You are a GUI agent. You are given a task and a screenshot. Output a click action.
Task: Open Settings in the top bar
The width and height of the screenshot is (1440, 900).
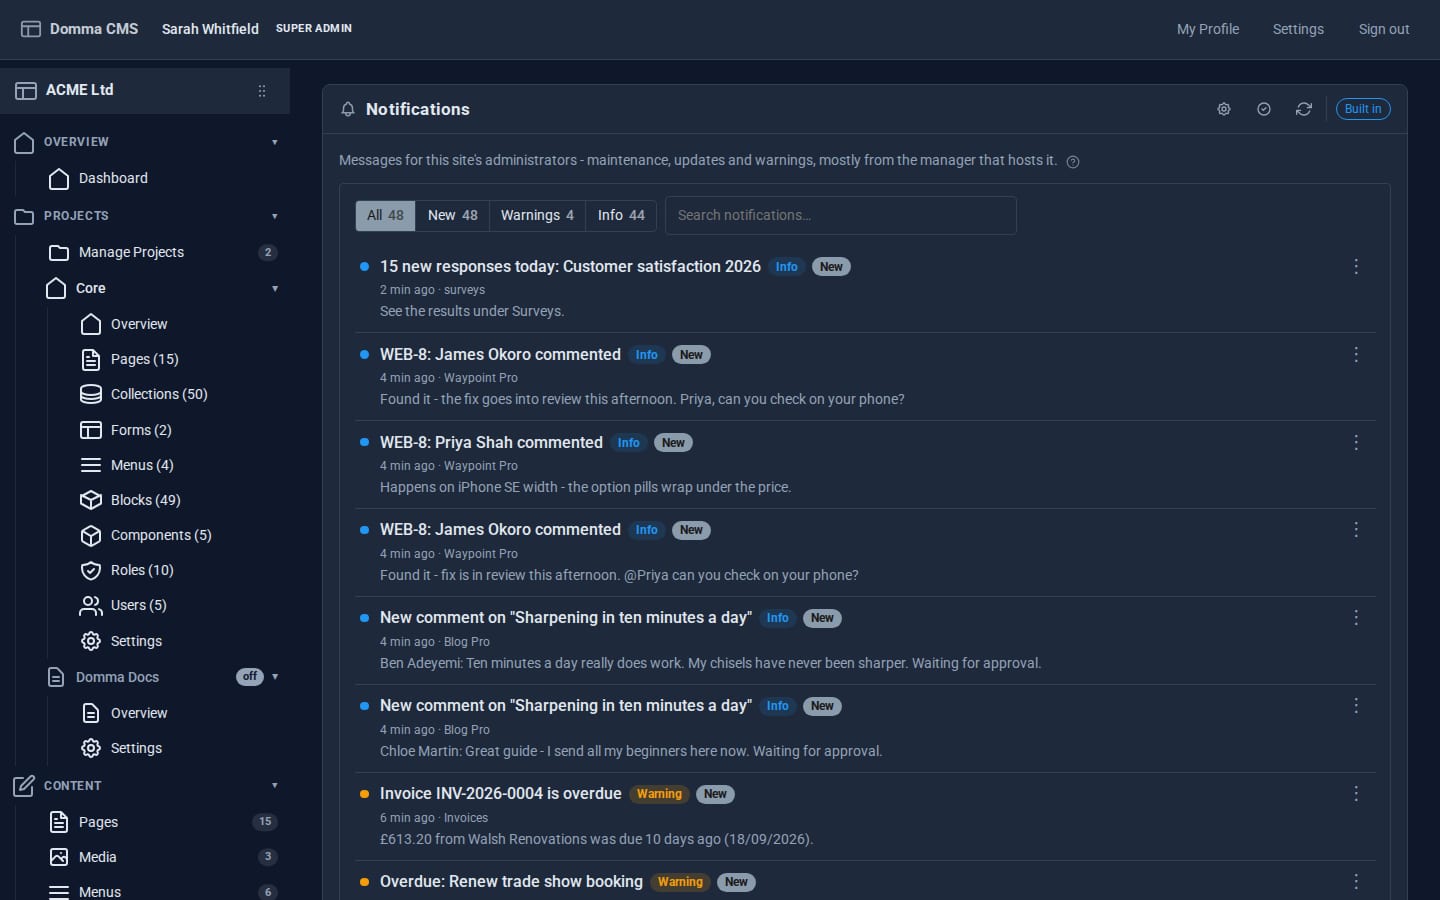pos(1298,29)
